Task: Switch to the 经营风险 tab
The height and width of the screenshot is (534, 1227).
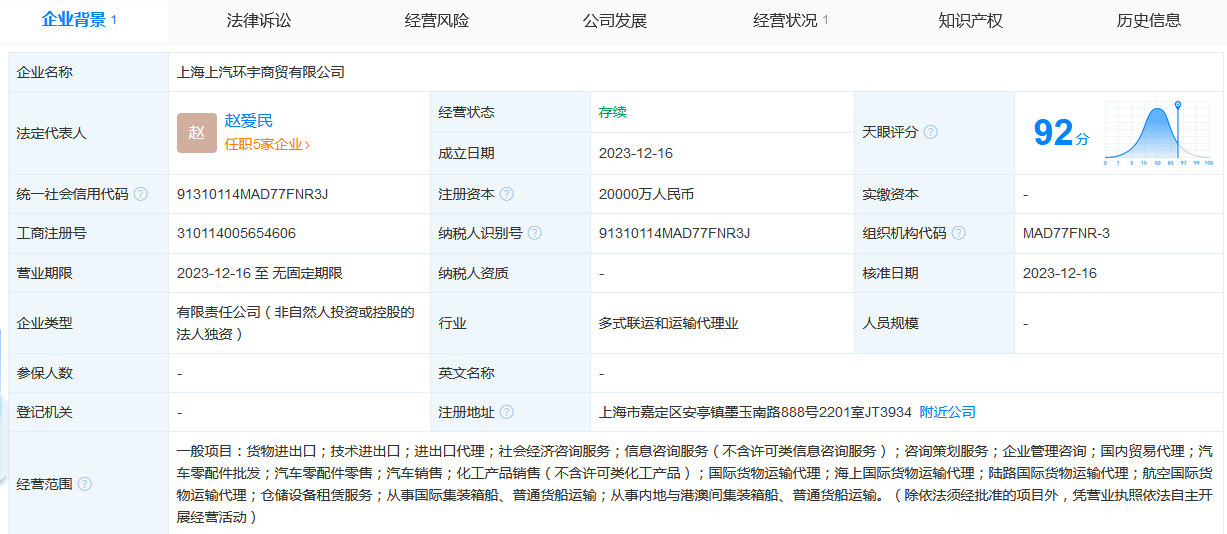Action: tap(436, 20)
